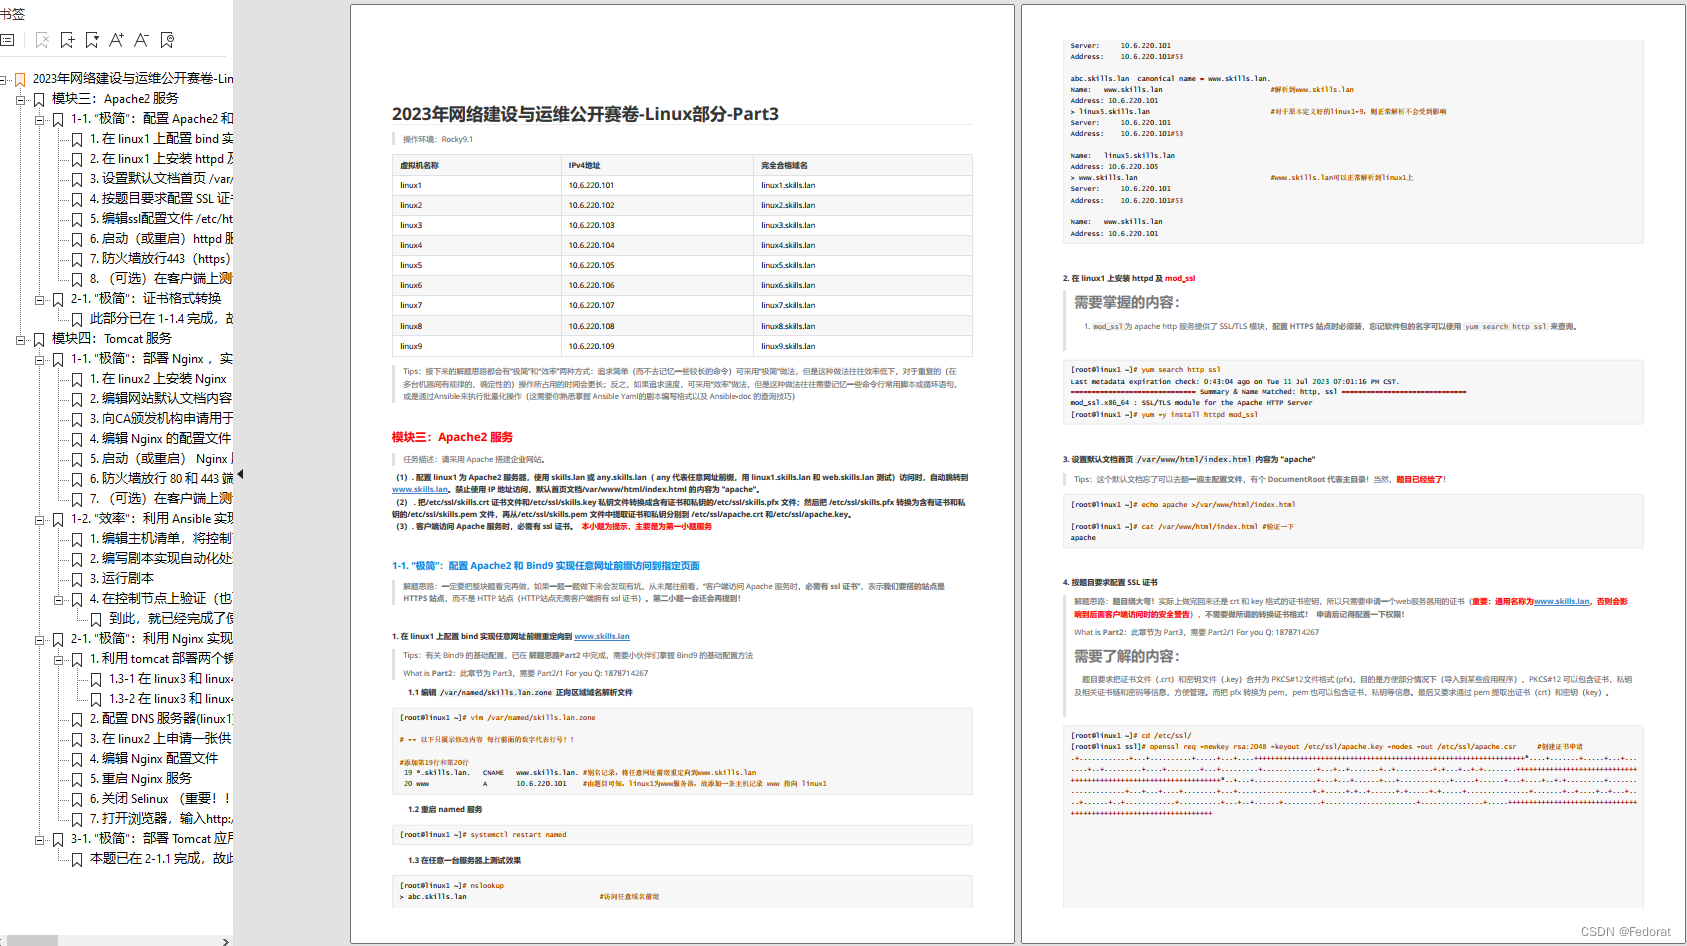Image resolution: width=1687 pixels, height=946 pixels.
Task: Collapse the 模块三：Apache2 服务 node
Action: pyautogui.click(x=21, y=101)
